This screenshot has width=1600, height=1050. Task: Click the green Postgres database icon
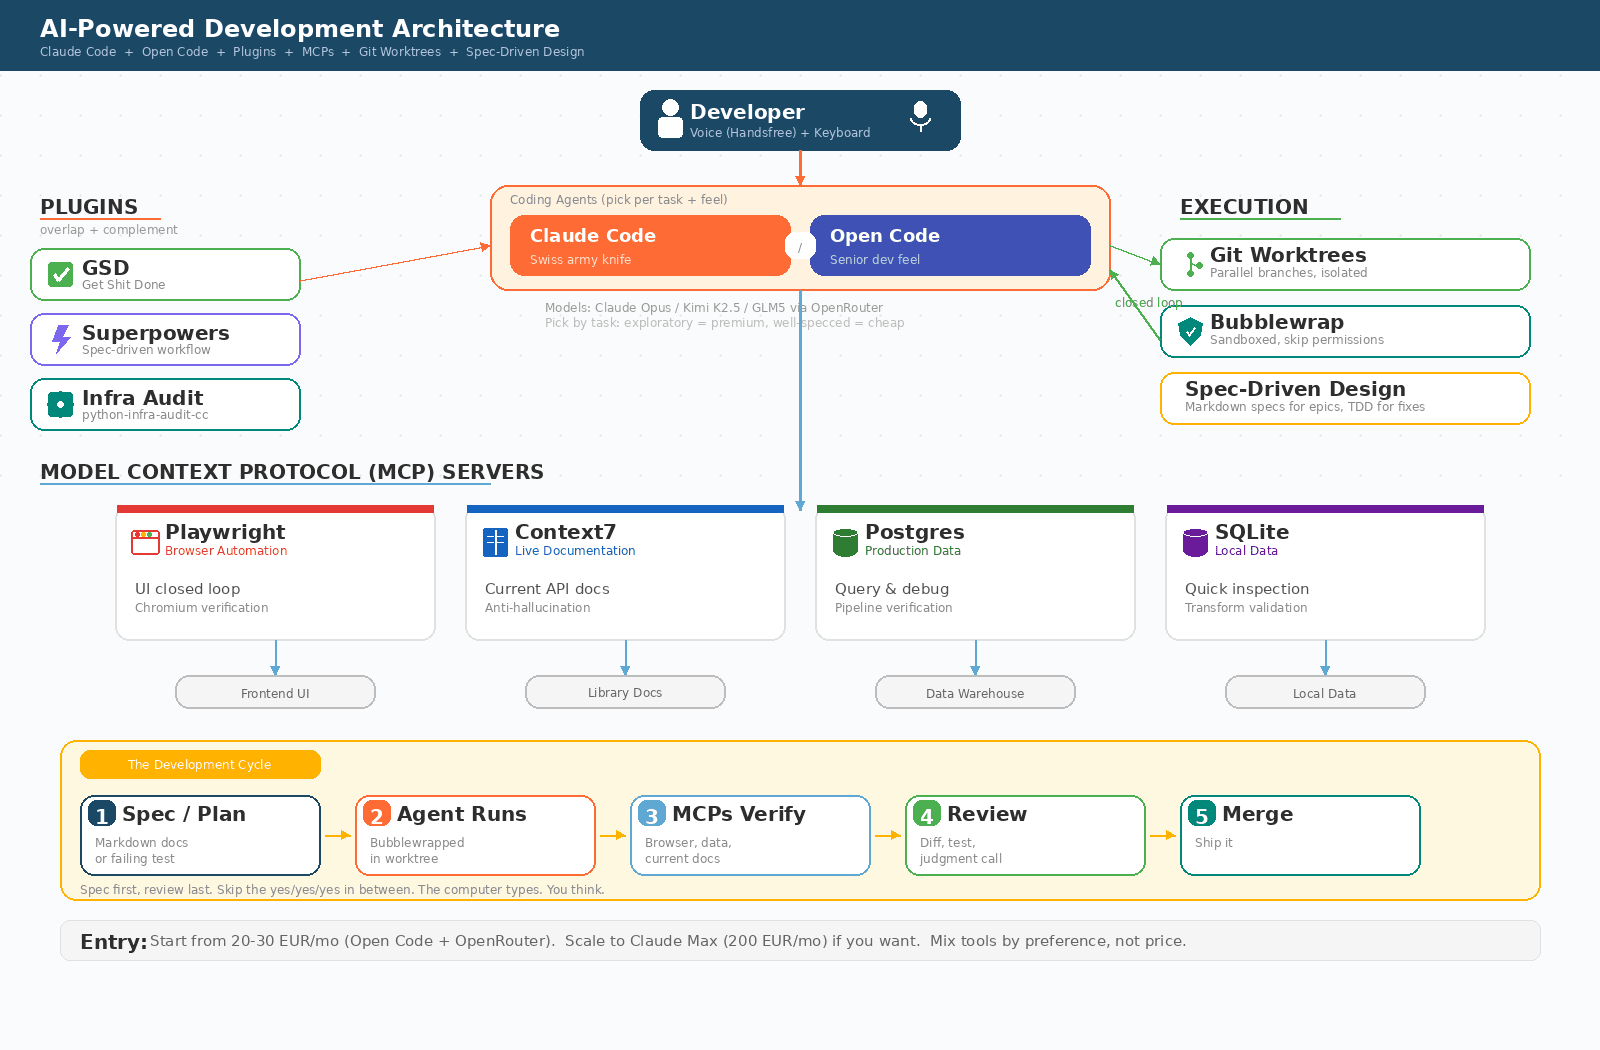845,542
